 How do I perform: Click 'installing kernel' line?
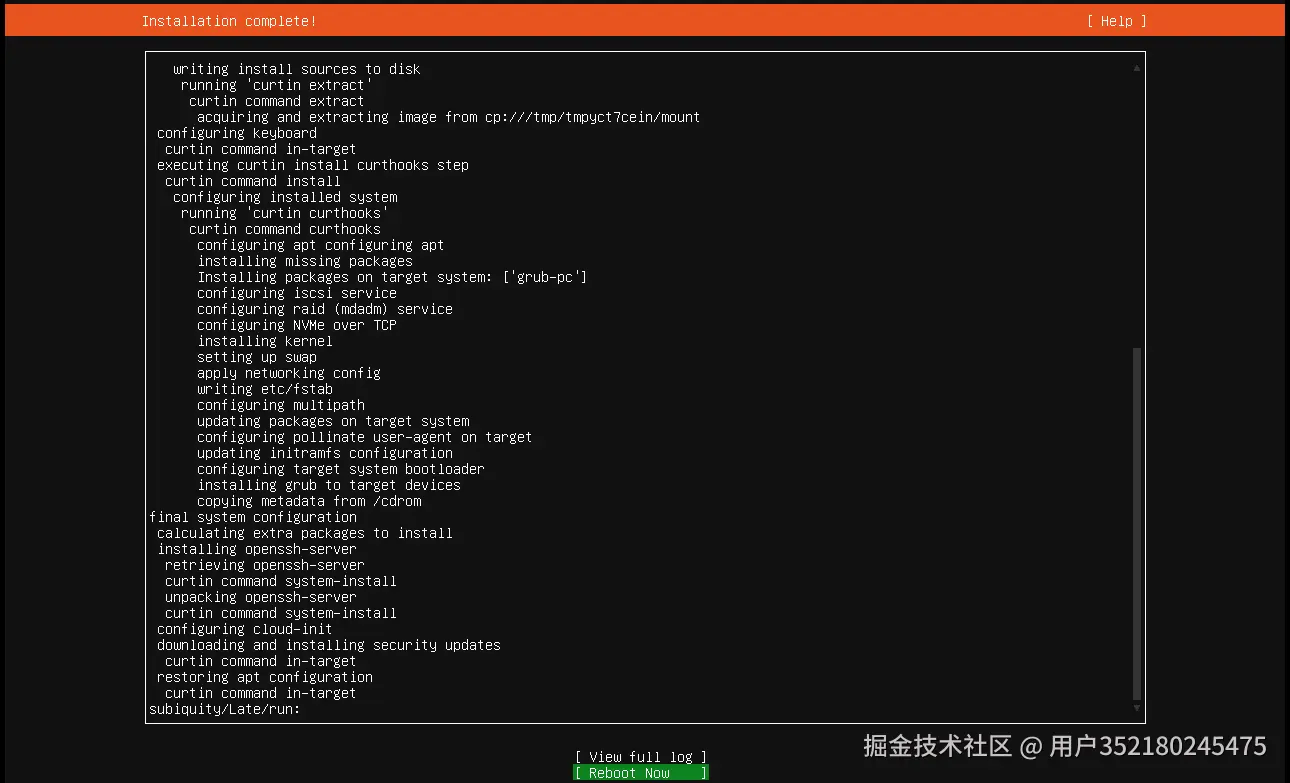point(265,341)
